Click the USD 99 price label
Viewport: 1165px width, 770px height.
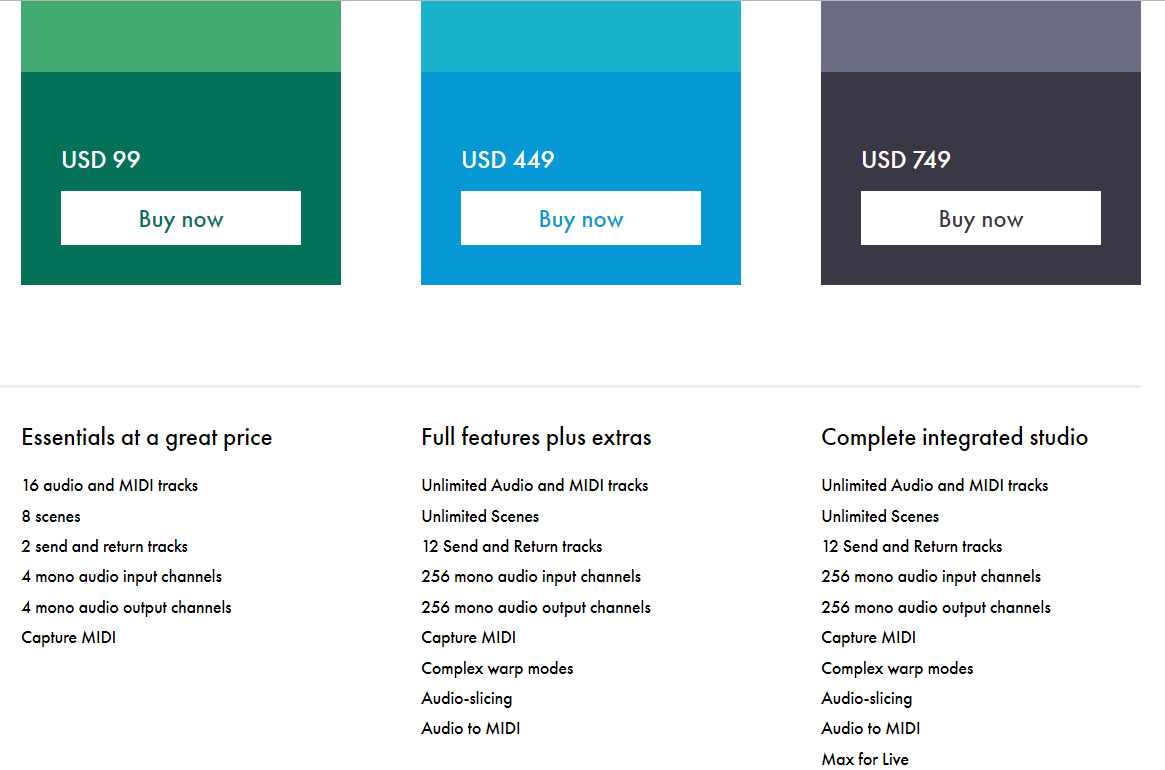click(101, 160)
